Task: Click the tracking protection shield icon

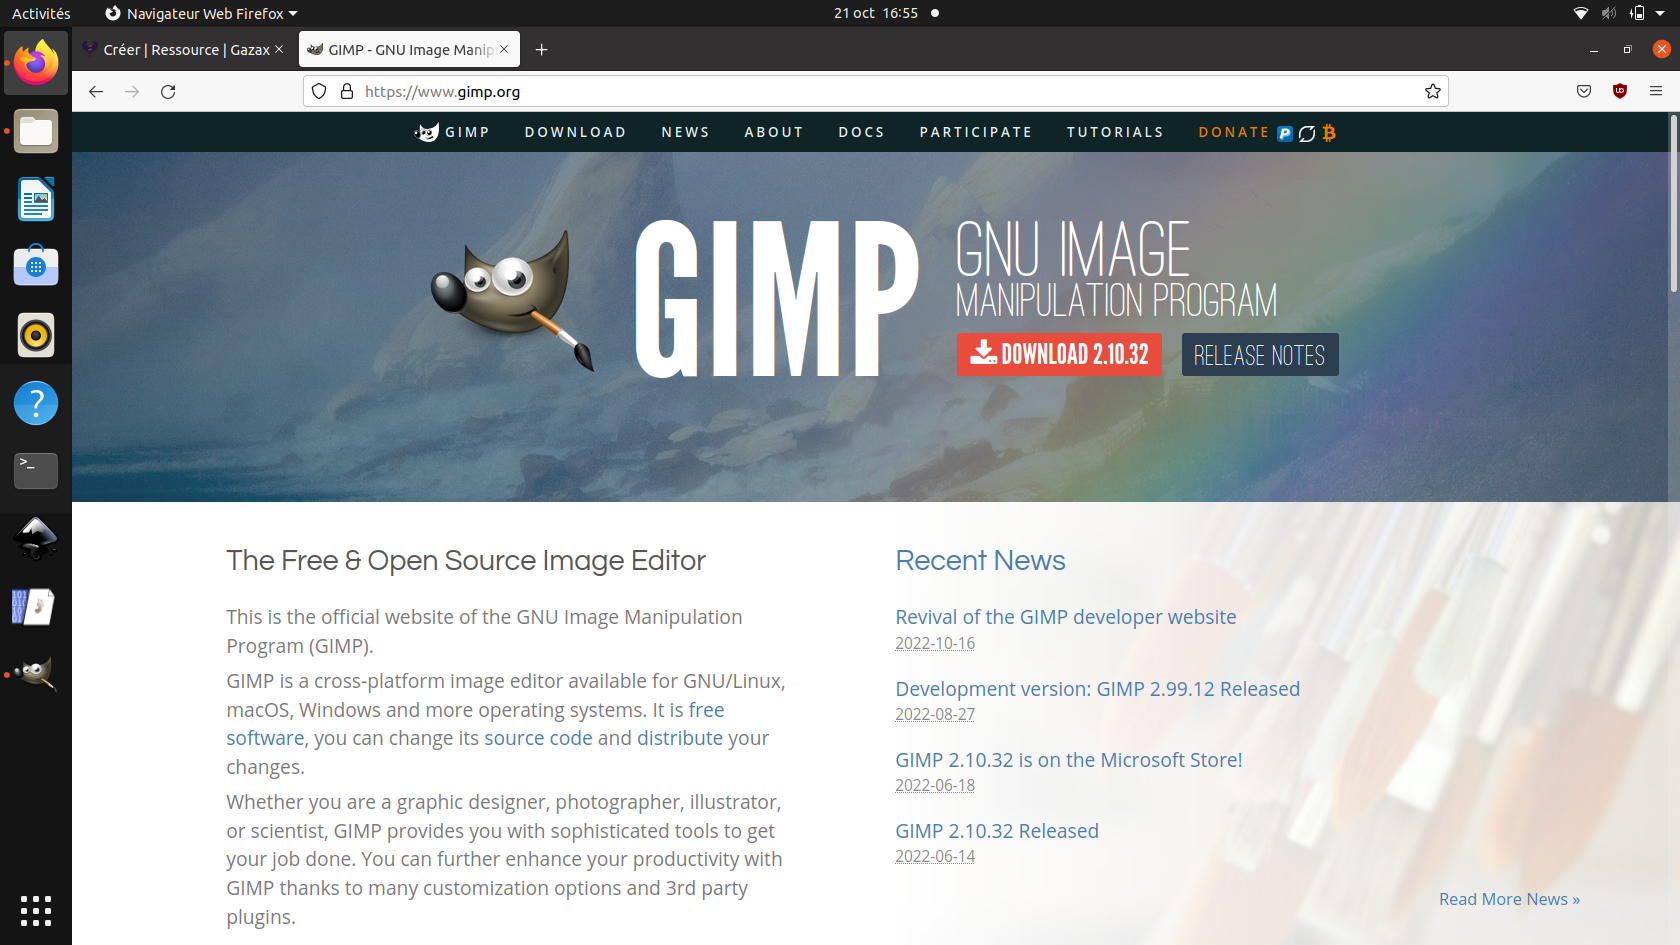Action: tap(319, 92)
